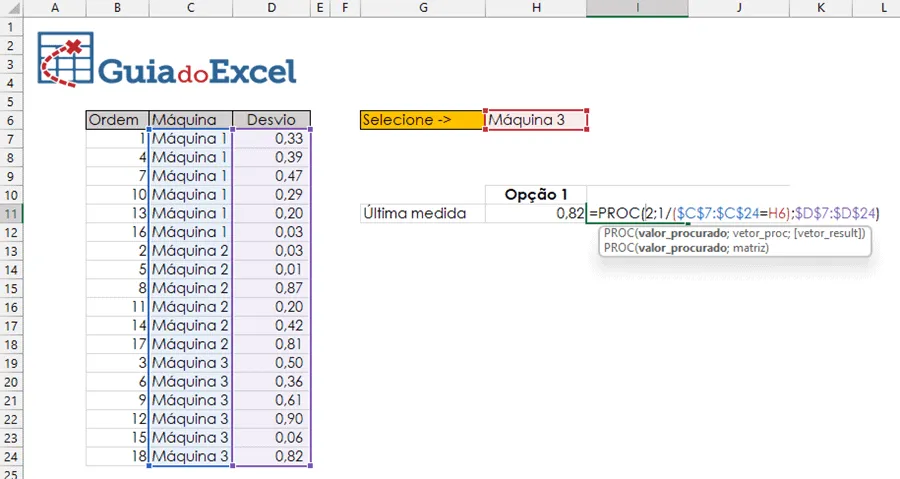This screenshot has height=479, width=900.
Task: Click the Selecione -> orange cell
Action: click(422, 120)
